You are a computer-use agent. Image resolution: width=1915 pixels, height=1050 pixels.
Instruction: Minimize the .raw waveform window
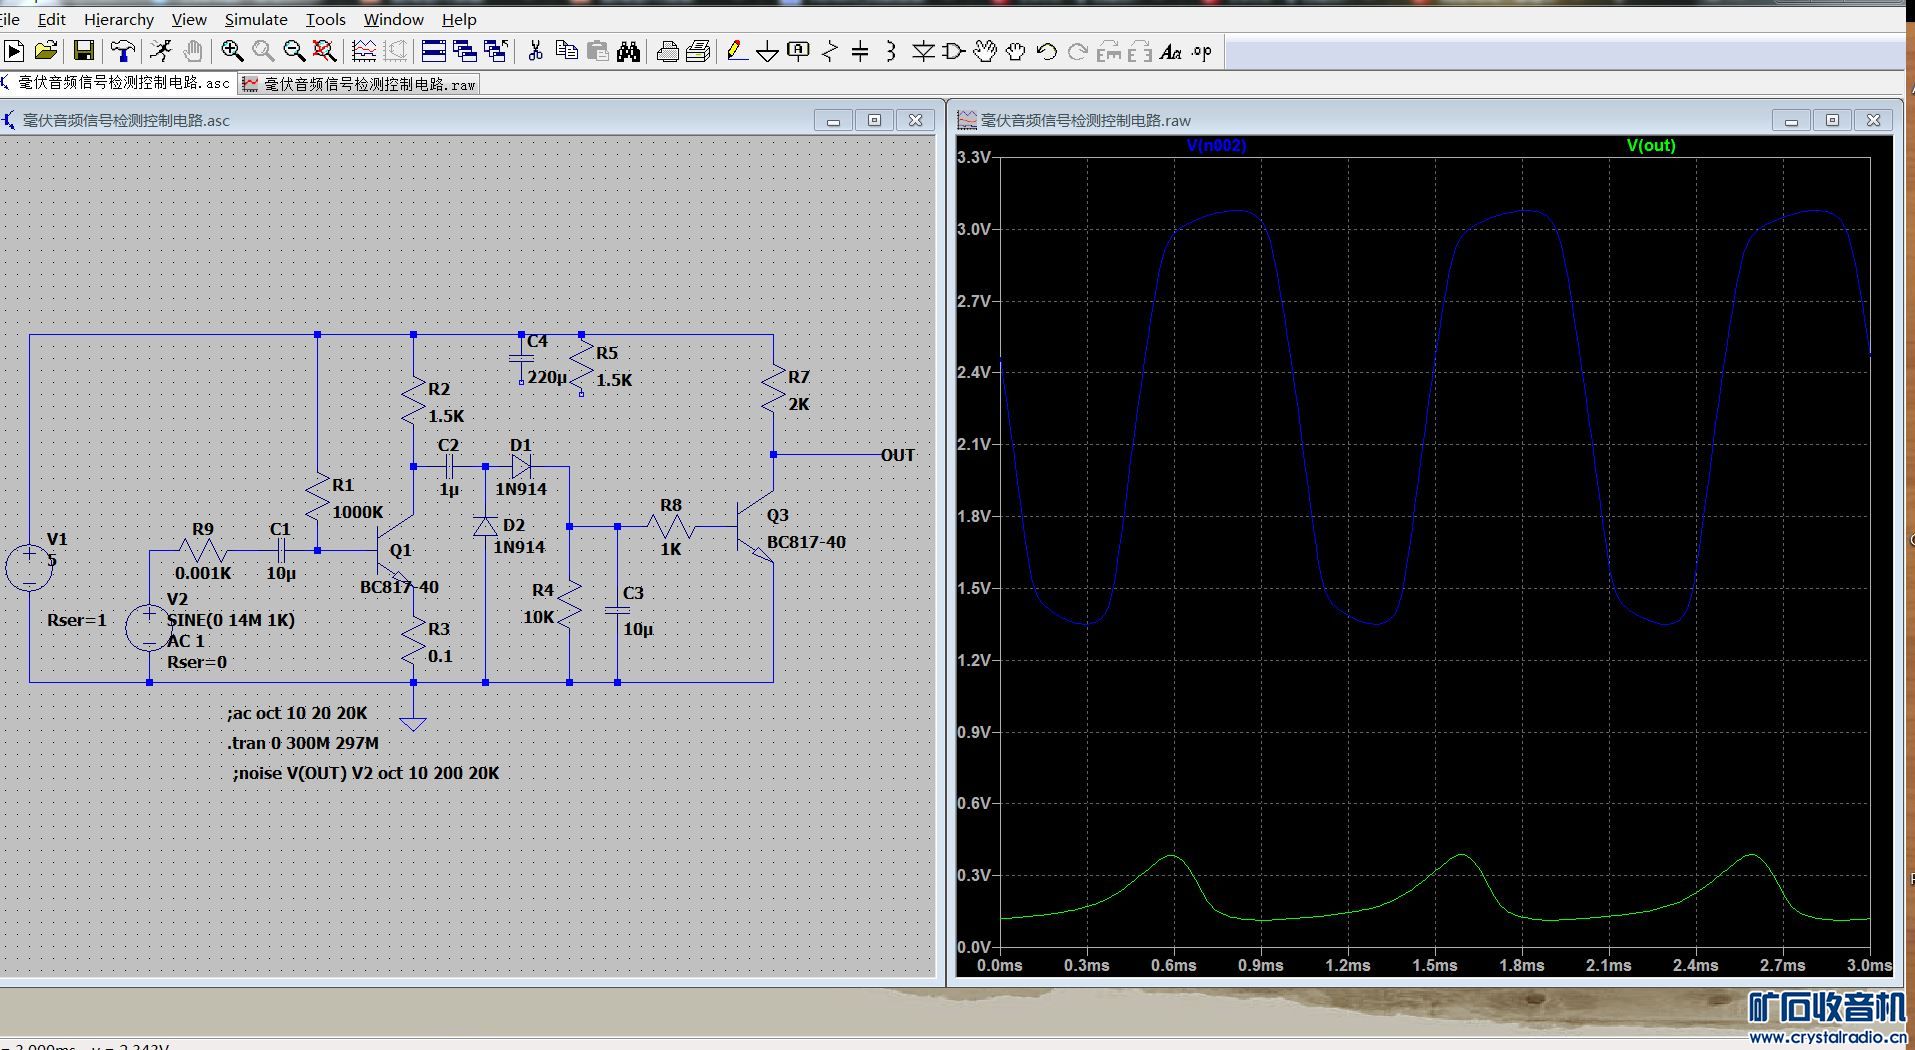tap(1791, 120)
